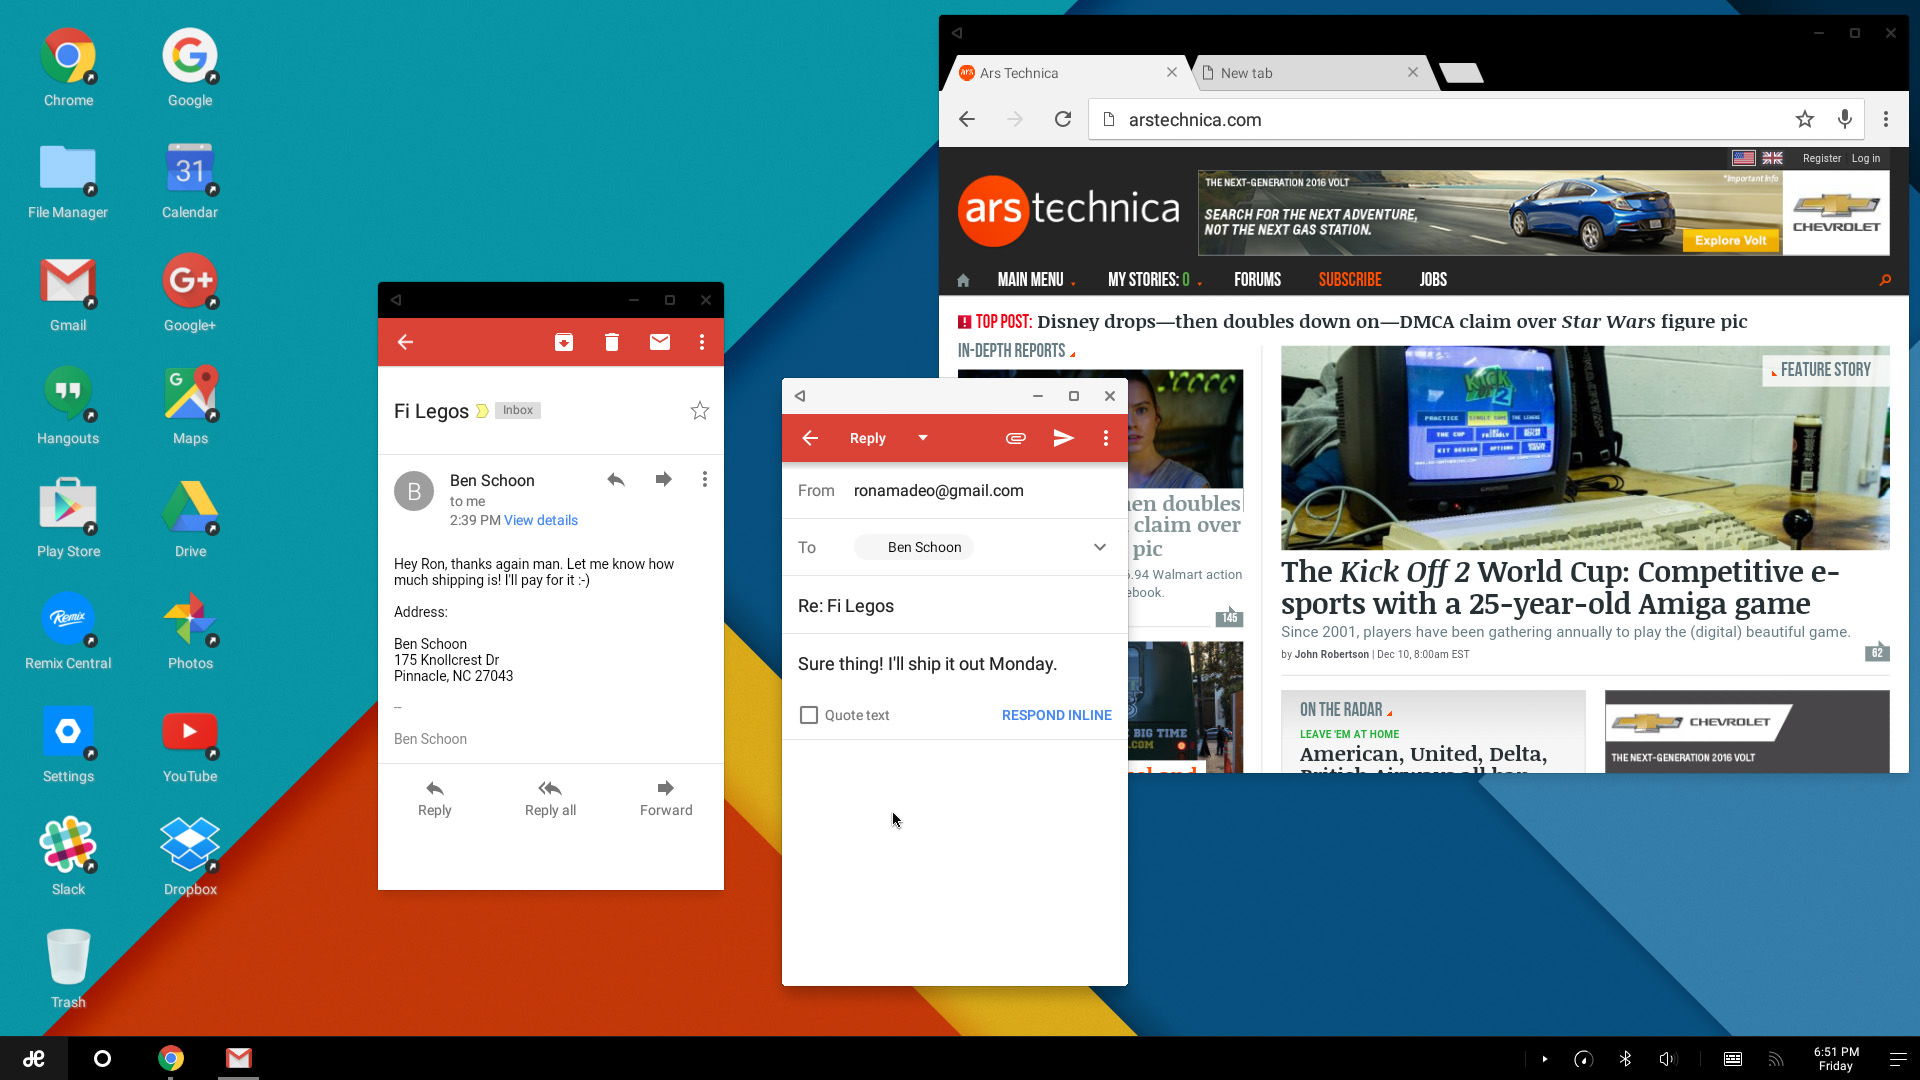1920x1080 pixels.
Task: Select the SUBSCRIBE tab on Ars Technica
Action: pyautogui.click(x=1350, y=280)
